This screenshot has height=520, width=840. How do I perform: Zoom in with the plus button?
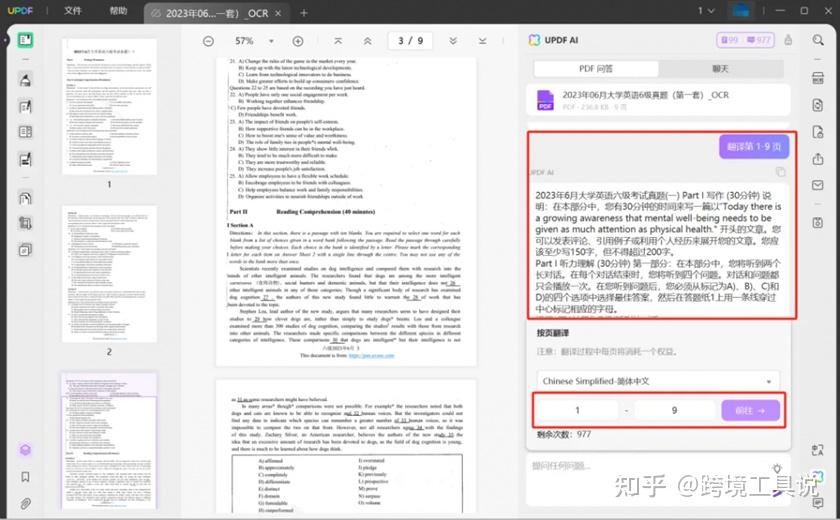pyautogui.click(x=298, y=41)
